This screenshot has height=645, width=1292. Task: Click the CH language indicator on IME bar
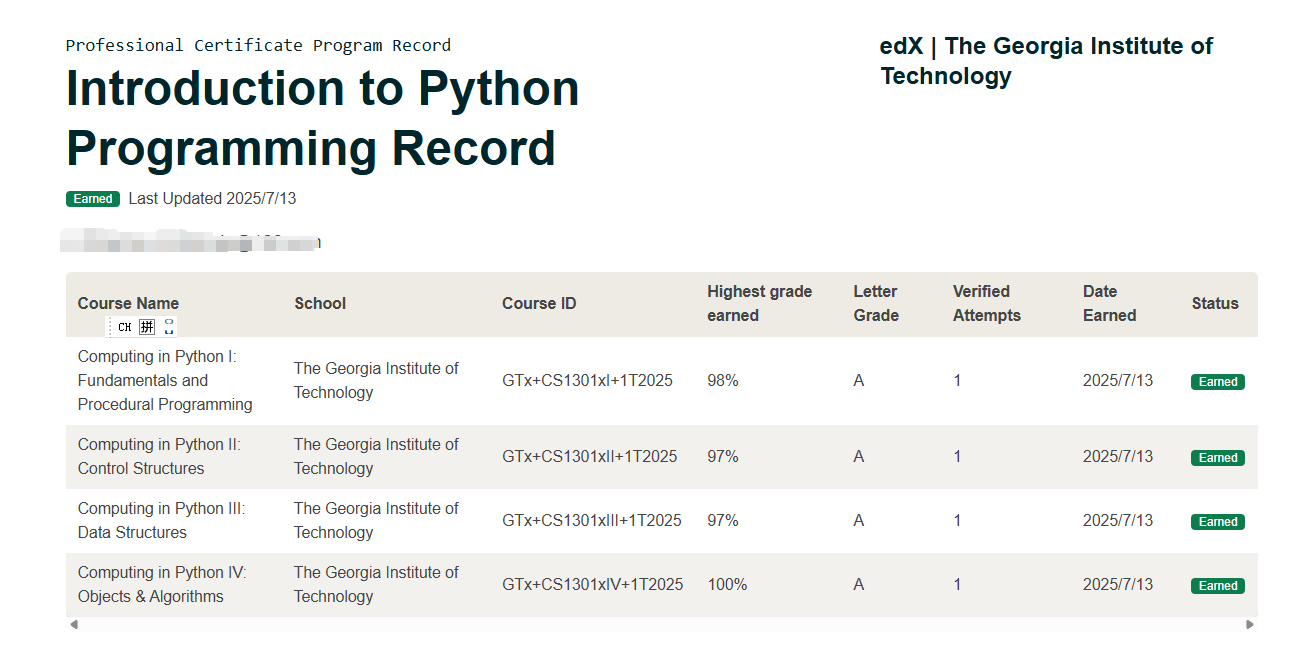point(124,327)
